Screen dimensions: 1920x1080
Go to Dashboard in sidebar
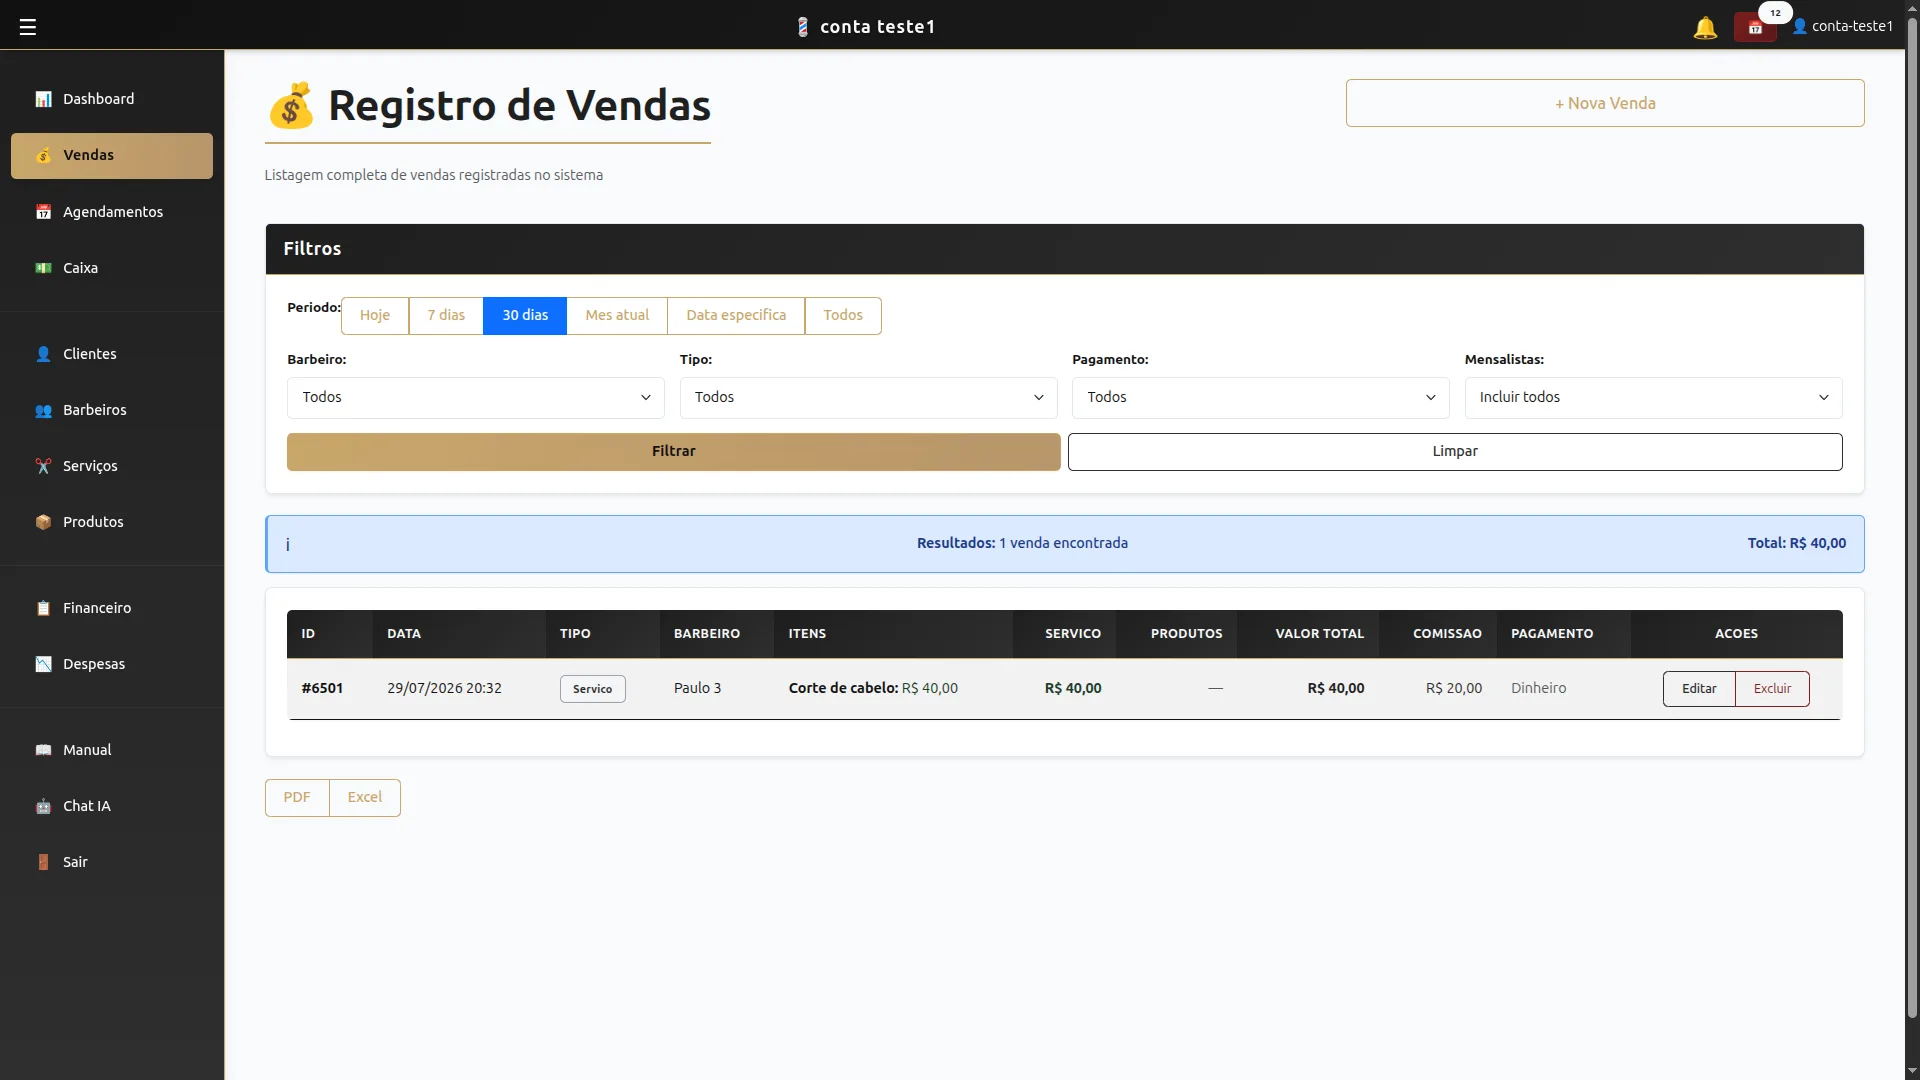point(112,99)
